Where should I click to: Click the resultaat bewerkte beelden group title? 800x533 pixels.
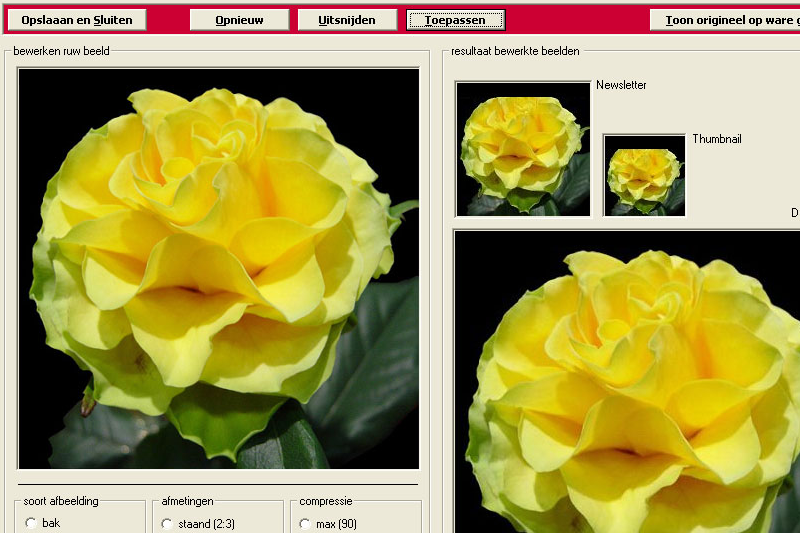514,50
